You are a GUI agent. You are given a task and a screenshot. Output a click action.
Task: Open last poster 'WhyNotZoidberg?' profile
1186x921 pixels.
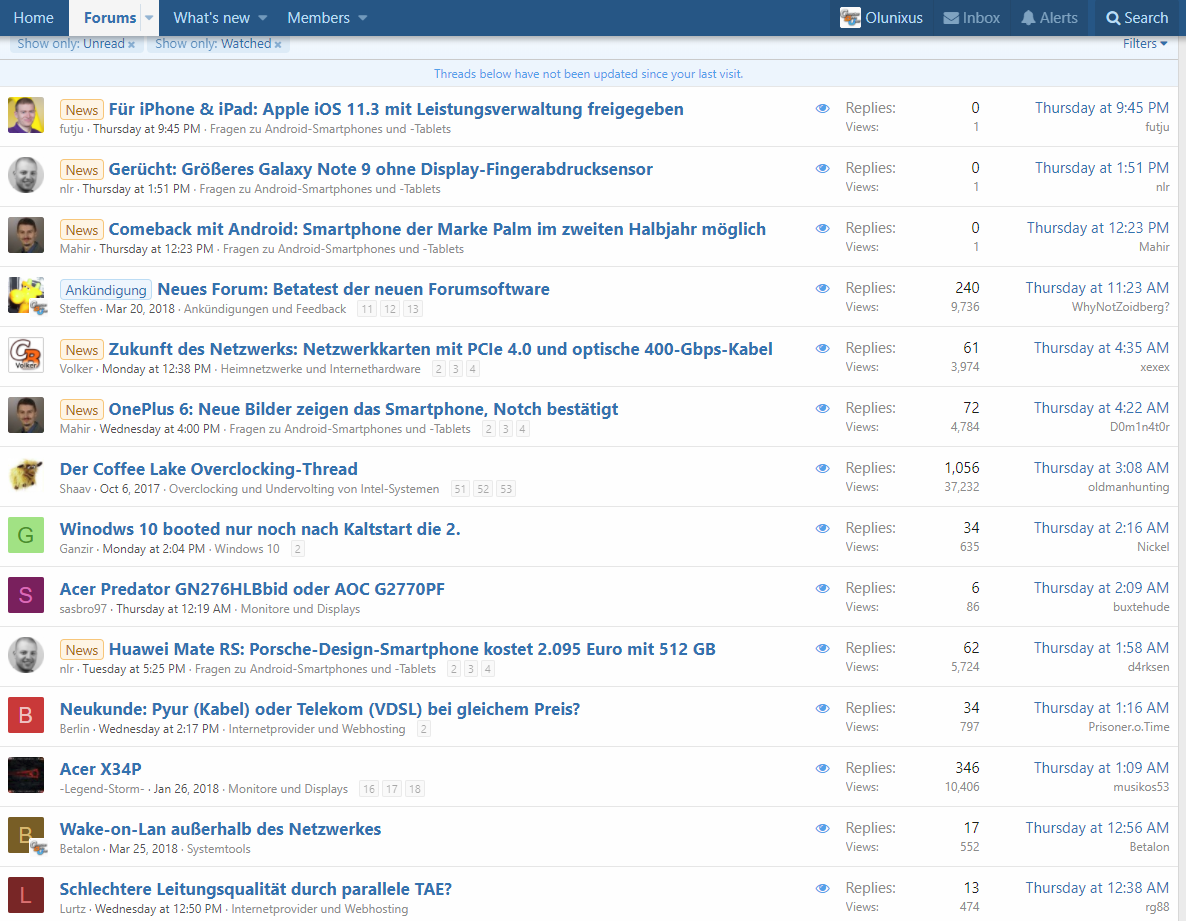tap(1120, 307)
